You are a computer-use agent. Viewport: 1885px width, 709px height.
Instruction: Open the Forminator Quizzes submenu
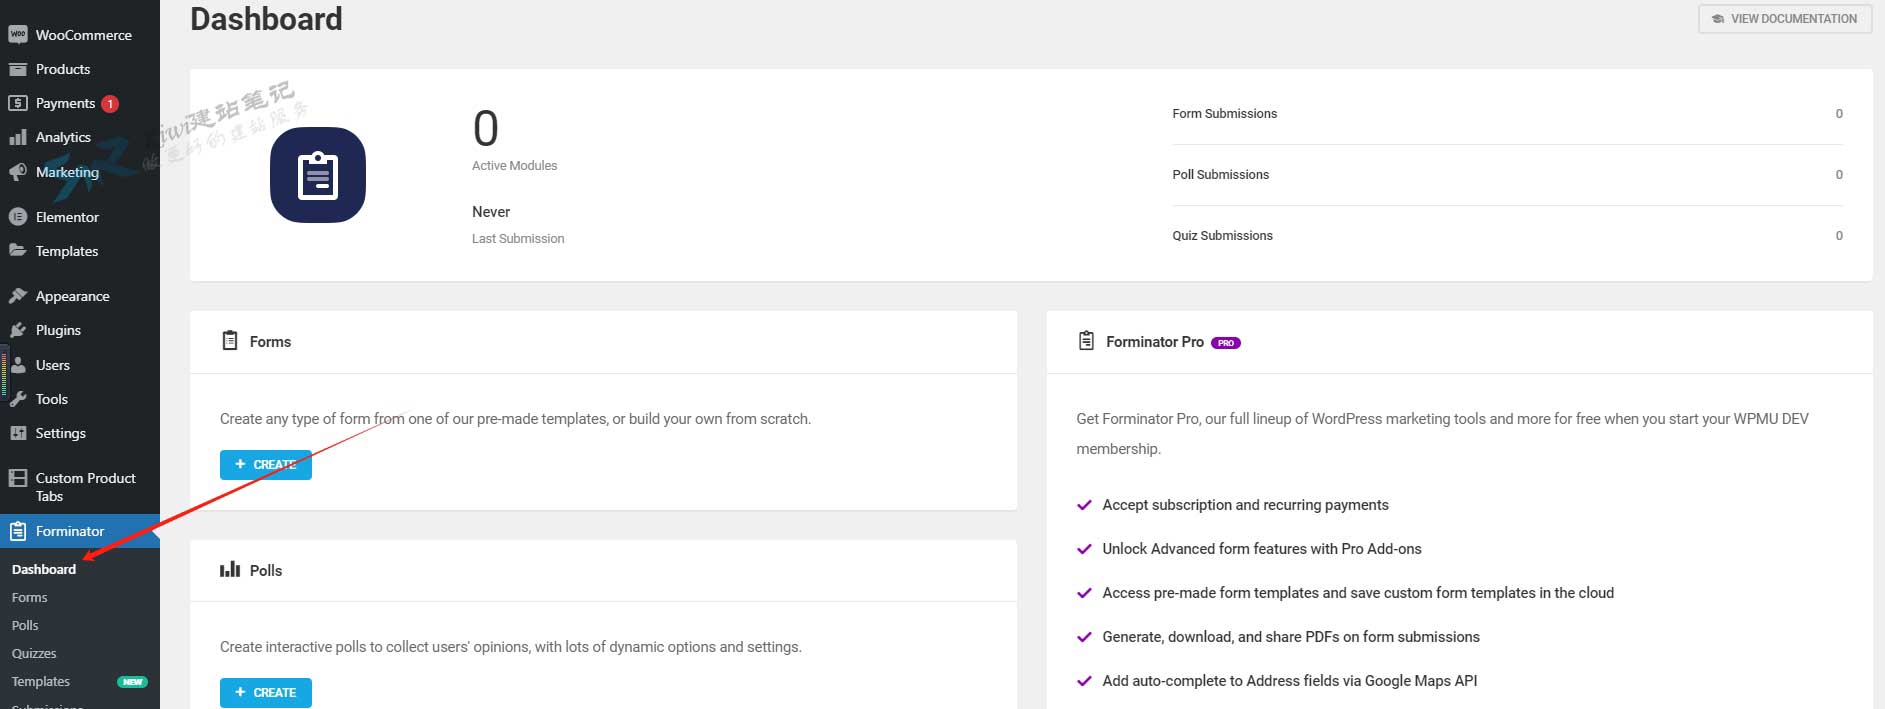(x=34, y=653)
